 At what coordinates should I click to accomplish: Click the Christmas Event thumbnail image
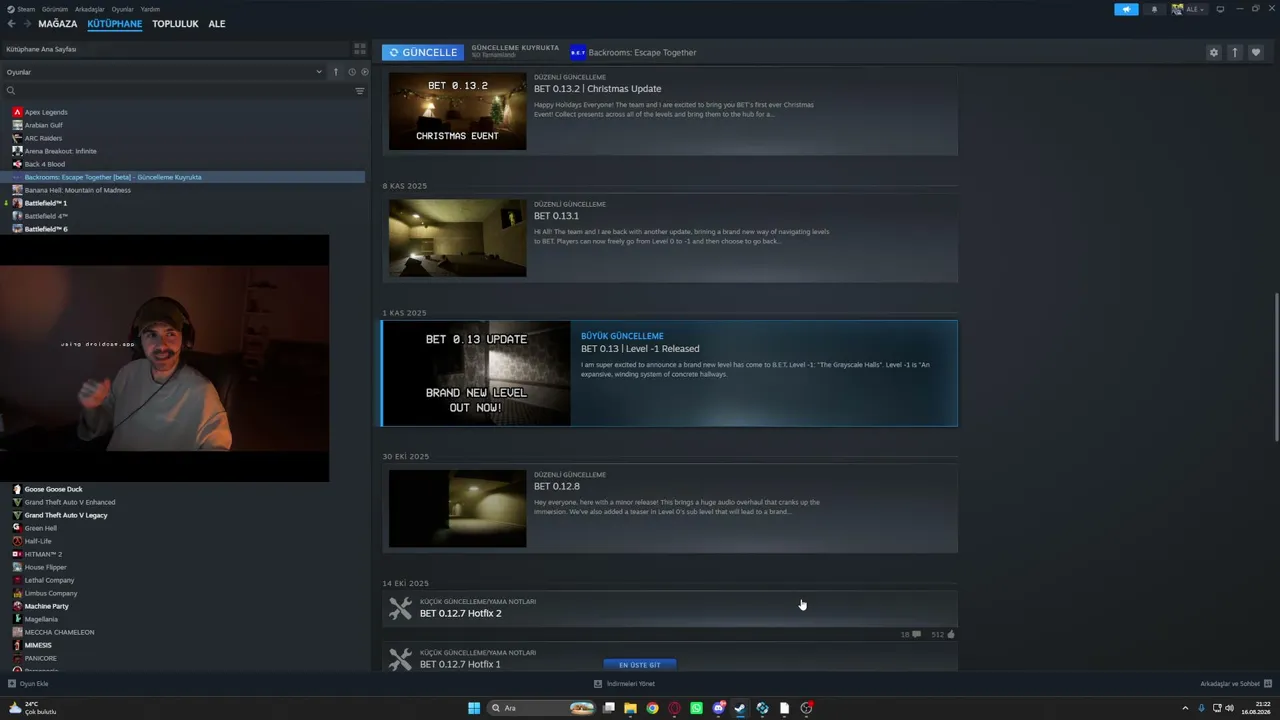(457, 111)
